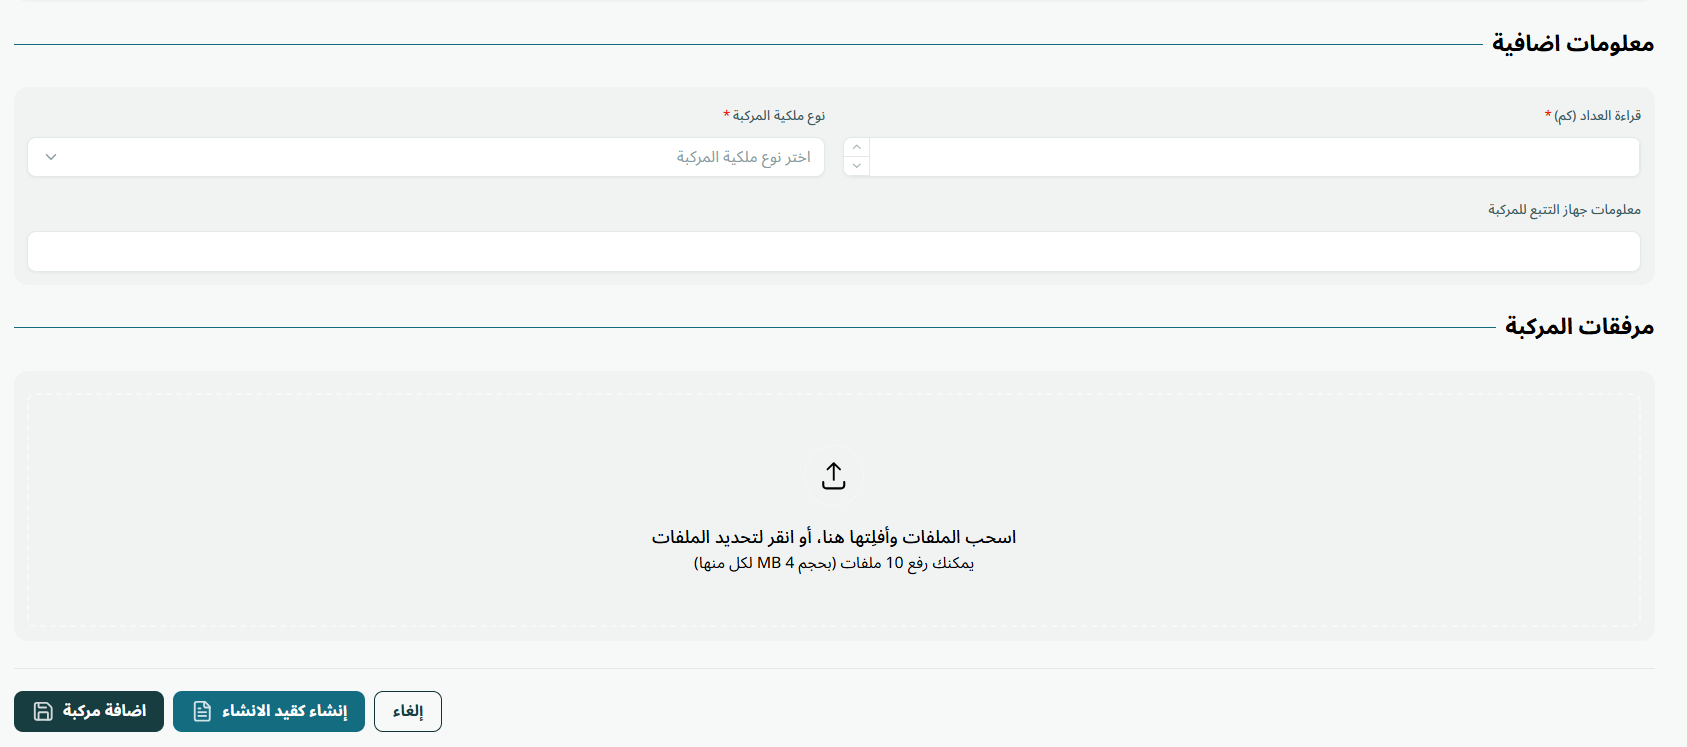Decrease the odometer reading with the down arrow
The height and width of the screenshot is (747, 1687).
(x=857, y=166)
